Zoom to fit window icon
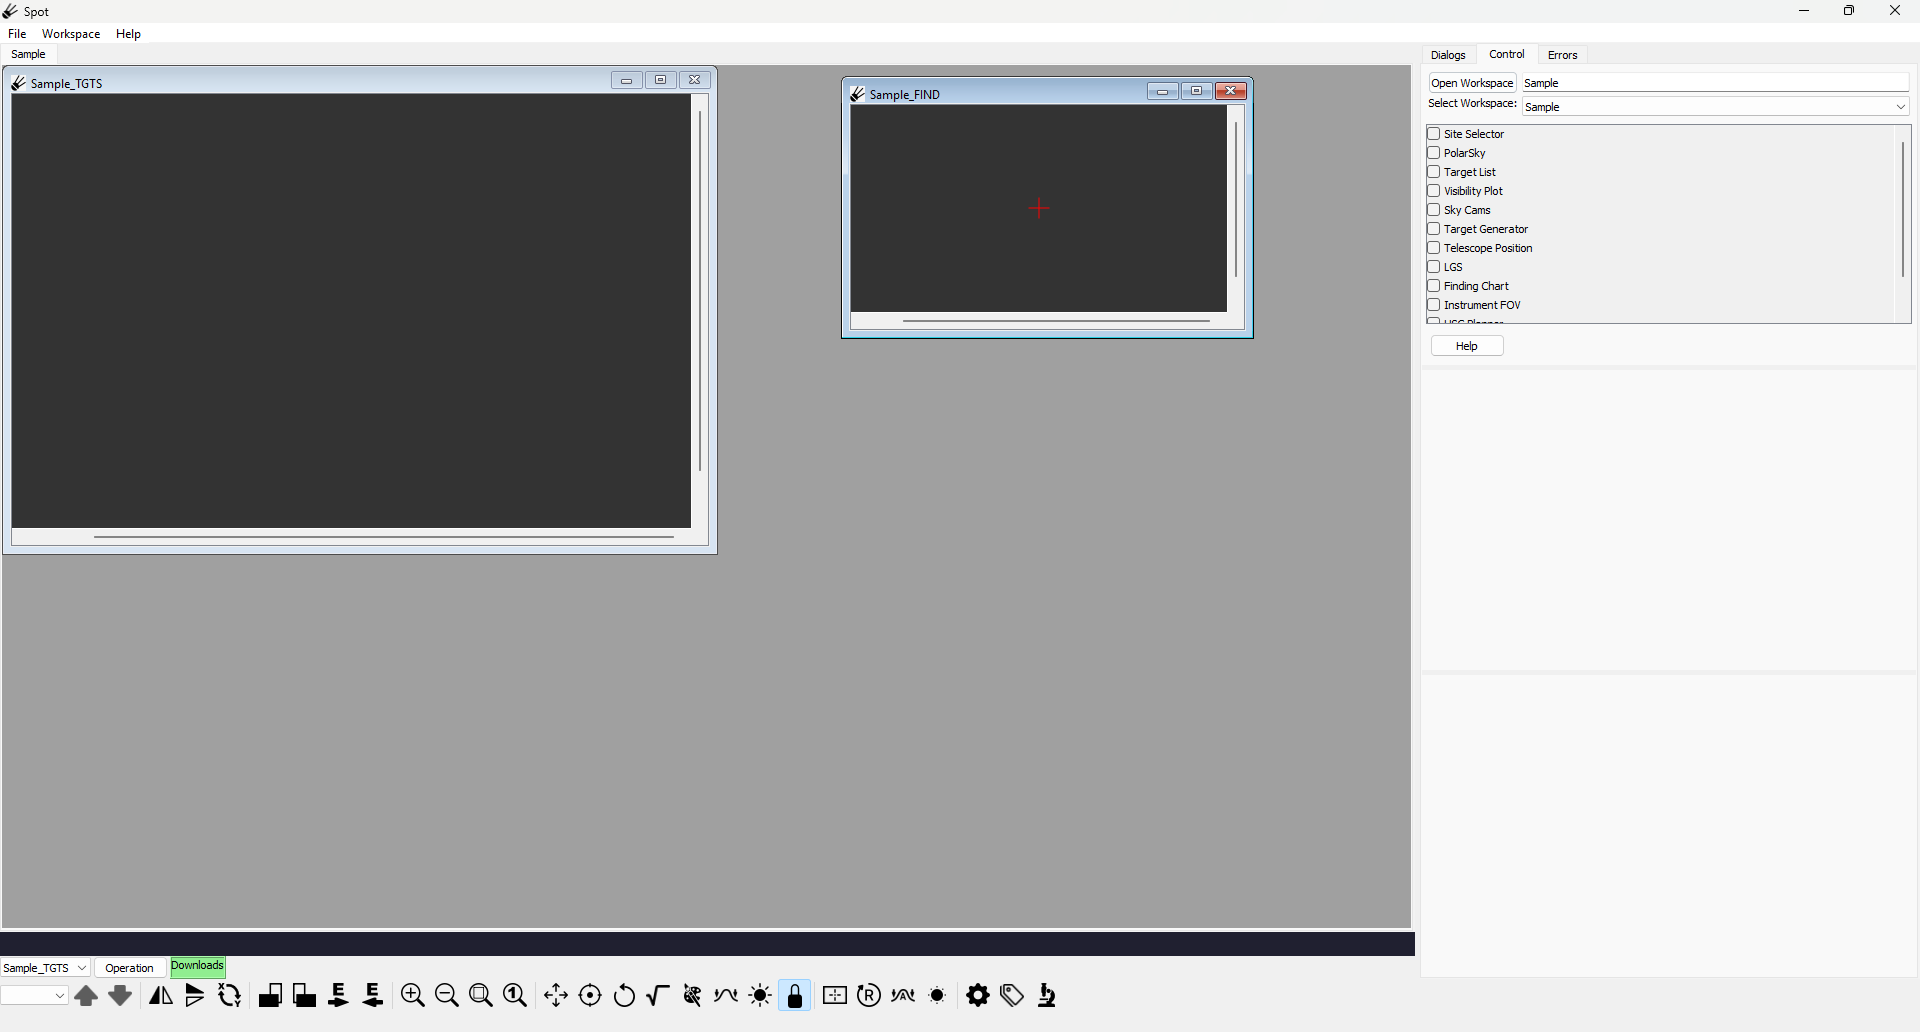Screen dimensions: 1920x1032 tap(481, 996)
